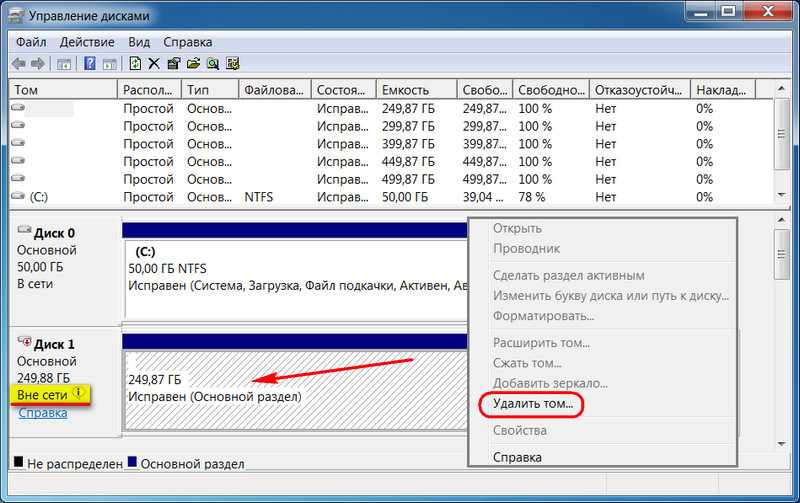The height and width of the screenshot is (503, 800).
Task: Click the magnifier search toolbar icon
Action: point(211,64)
